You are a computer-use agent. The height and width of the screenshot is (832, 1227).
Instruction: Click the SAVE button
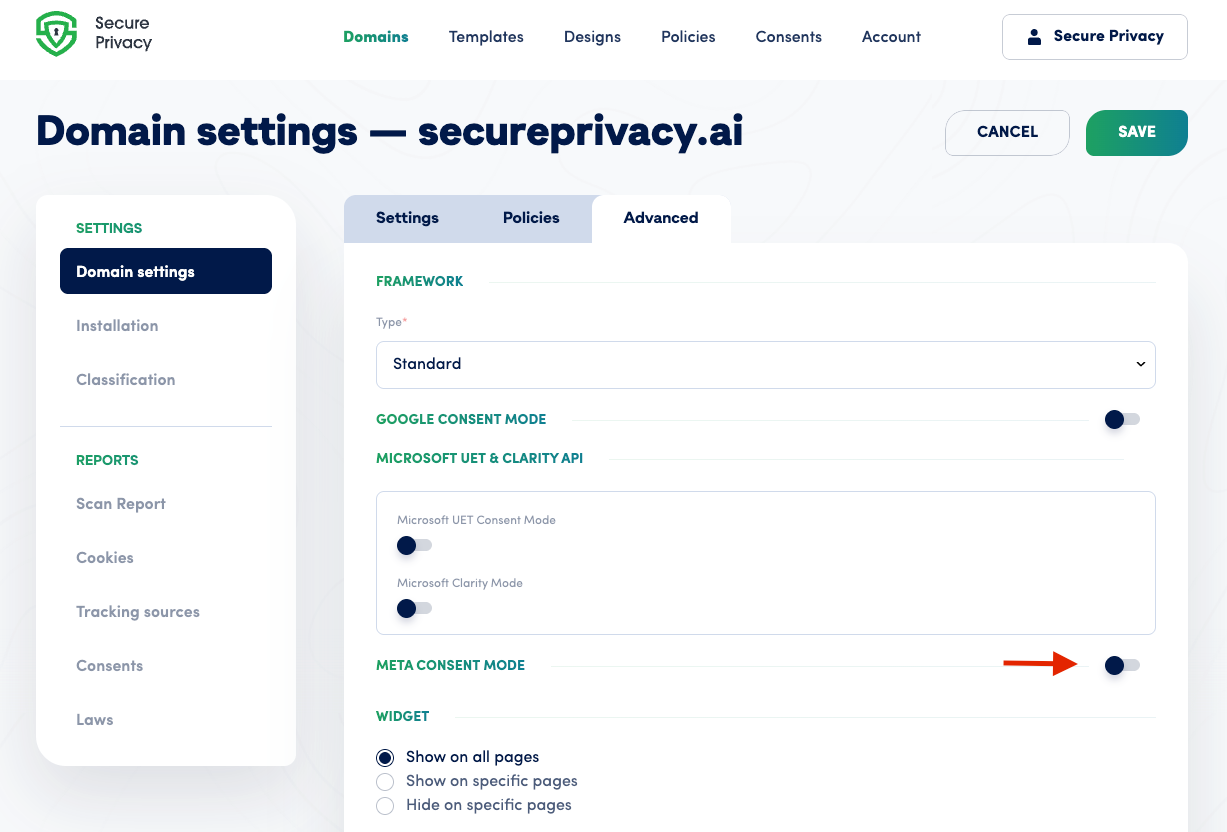pyautogui.click(x=1137, y=133)
